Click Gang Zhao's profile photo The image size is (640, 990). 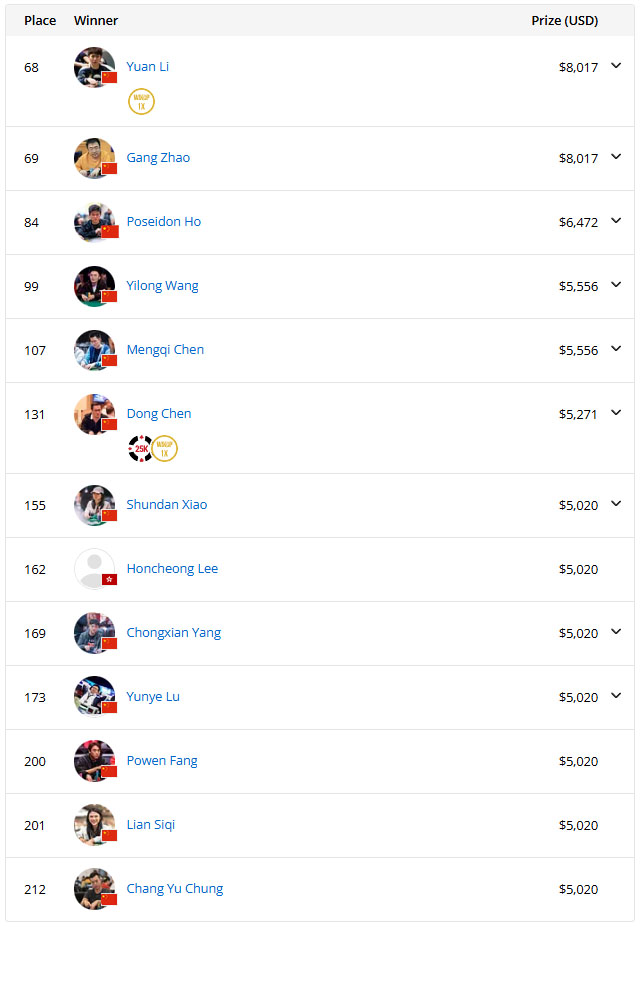pyautogui.click(x=95, y=158)
